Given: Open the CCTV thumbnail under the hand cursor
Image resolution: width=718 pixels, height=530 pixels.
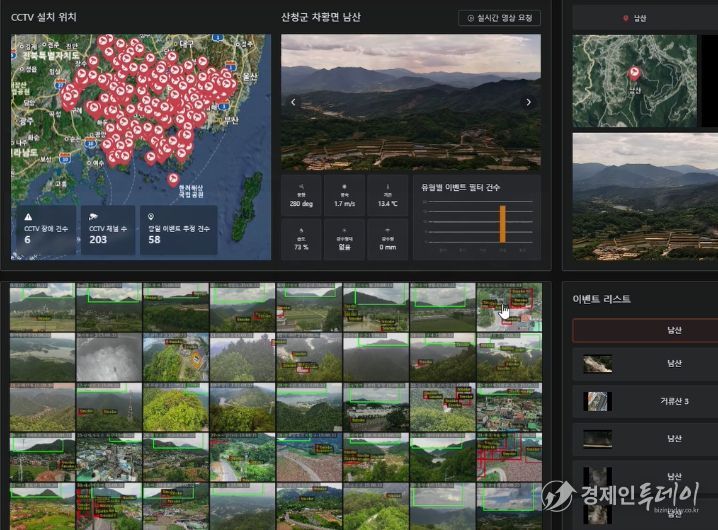Looking at the screenshot, I should [x=509, y=307].
